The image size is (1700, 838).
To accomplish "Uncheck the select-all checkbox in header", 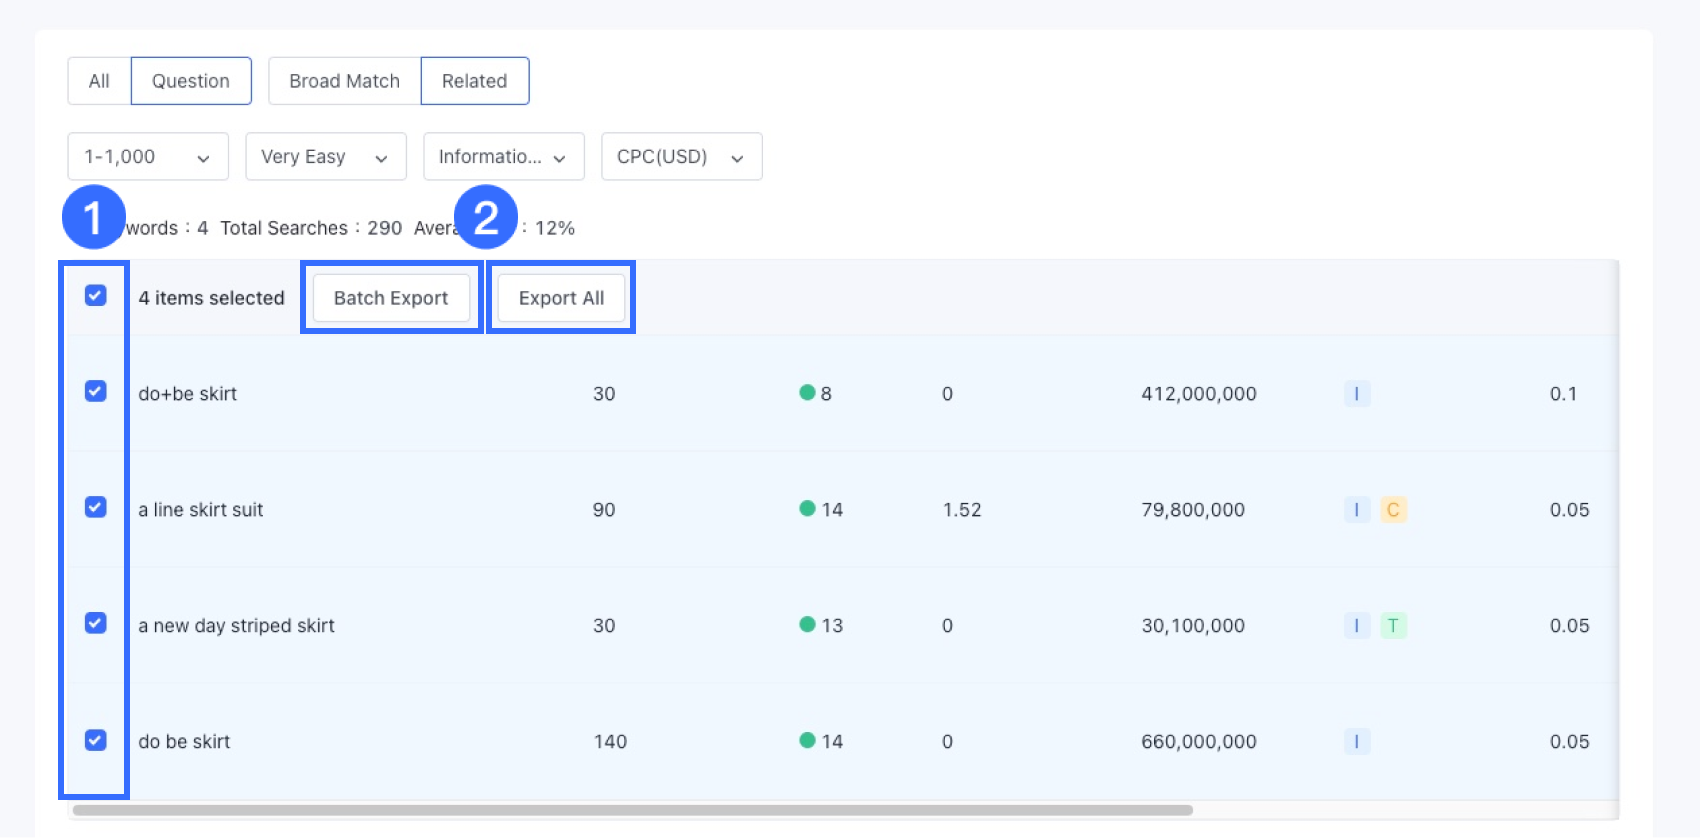I will 96,296.
